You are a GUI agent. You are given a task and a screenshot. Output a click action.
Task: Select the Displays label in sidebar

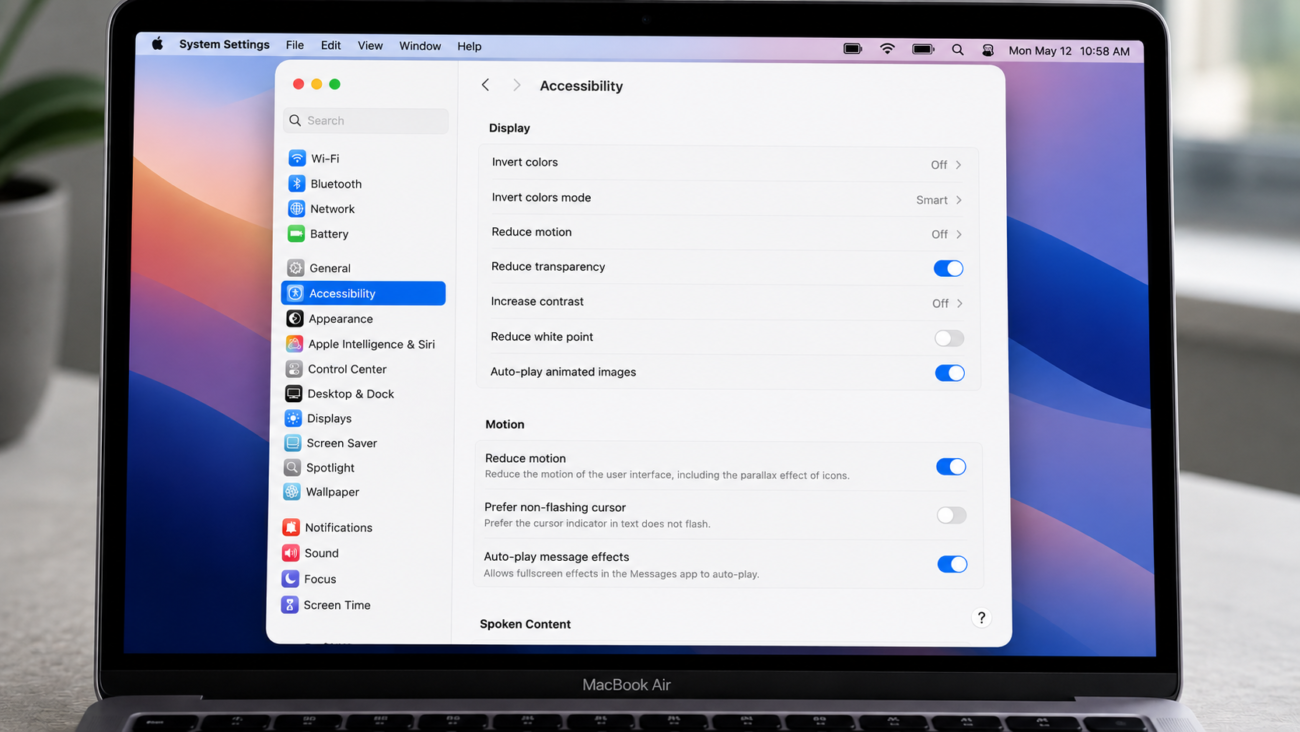click(x=329, y=418)
